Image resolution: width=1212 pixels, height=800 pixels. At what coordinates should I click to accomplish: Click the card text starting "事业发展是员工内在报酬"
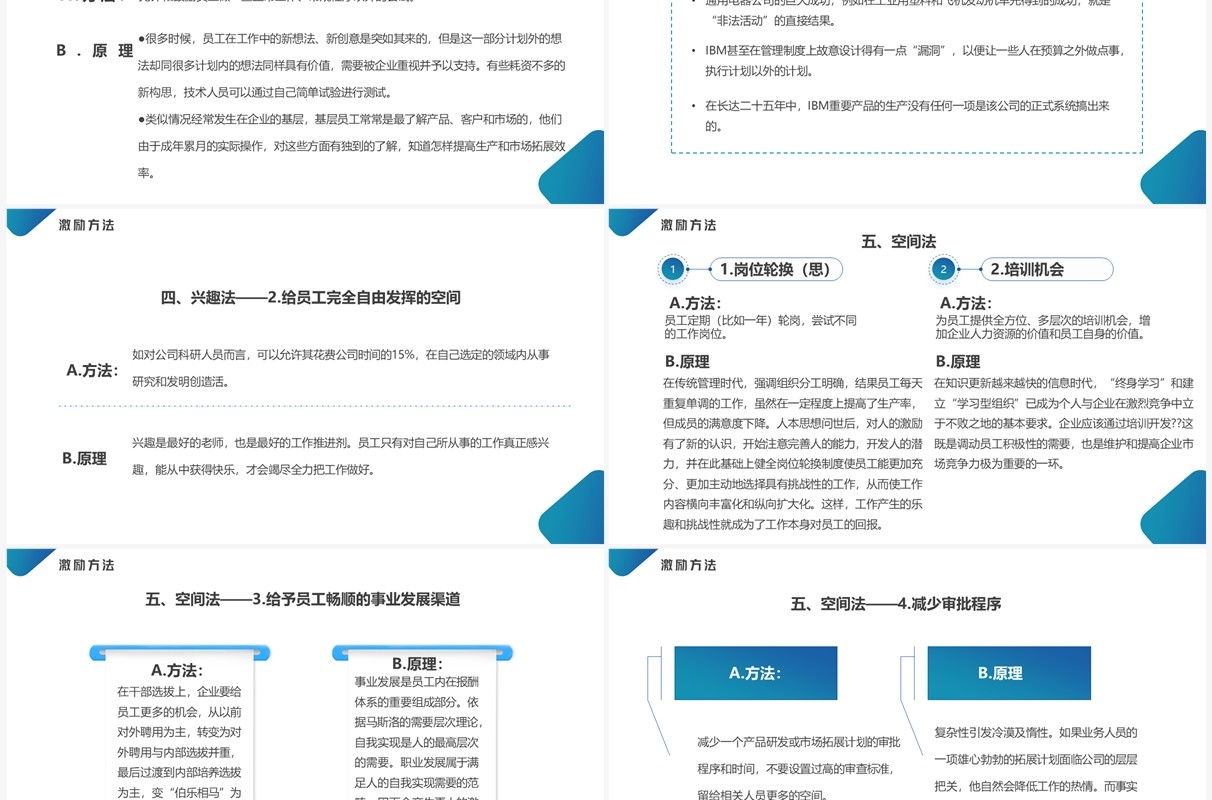click(418, 738)
